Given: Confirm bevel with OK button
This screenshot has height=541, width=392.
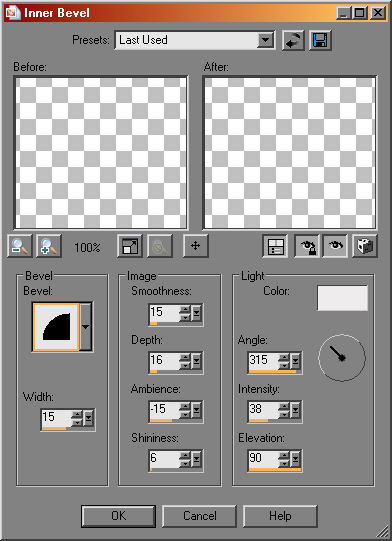Looking at the screenshot, I should [118, 516].
